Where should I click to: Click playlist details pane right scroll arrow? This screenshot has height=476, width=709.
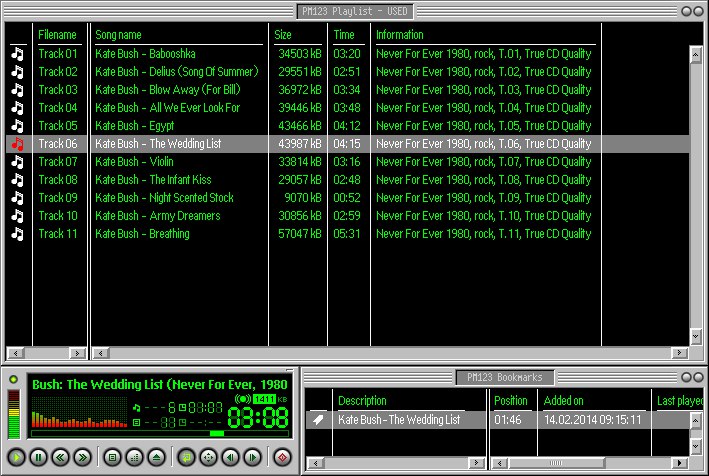(x=679, y=353)
